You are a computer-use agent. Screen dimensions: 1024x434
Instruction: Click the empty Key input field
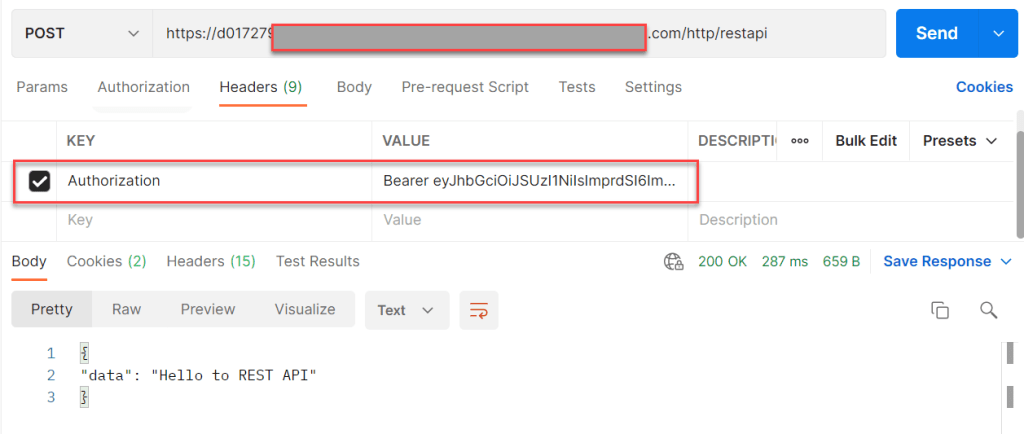(210, 220)
